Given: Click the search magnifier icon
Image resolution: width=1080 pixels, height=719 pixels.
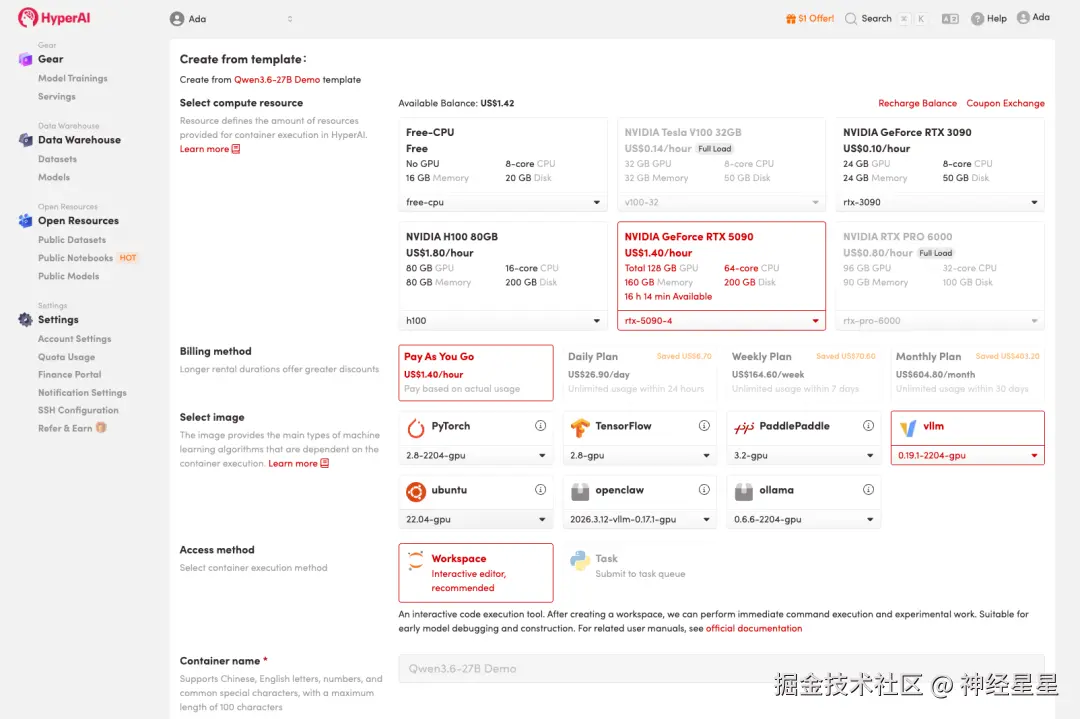Looking at the screenshot, I should click(851, 19).
